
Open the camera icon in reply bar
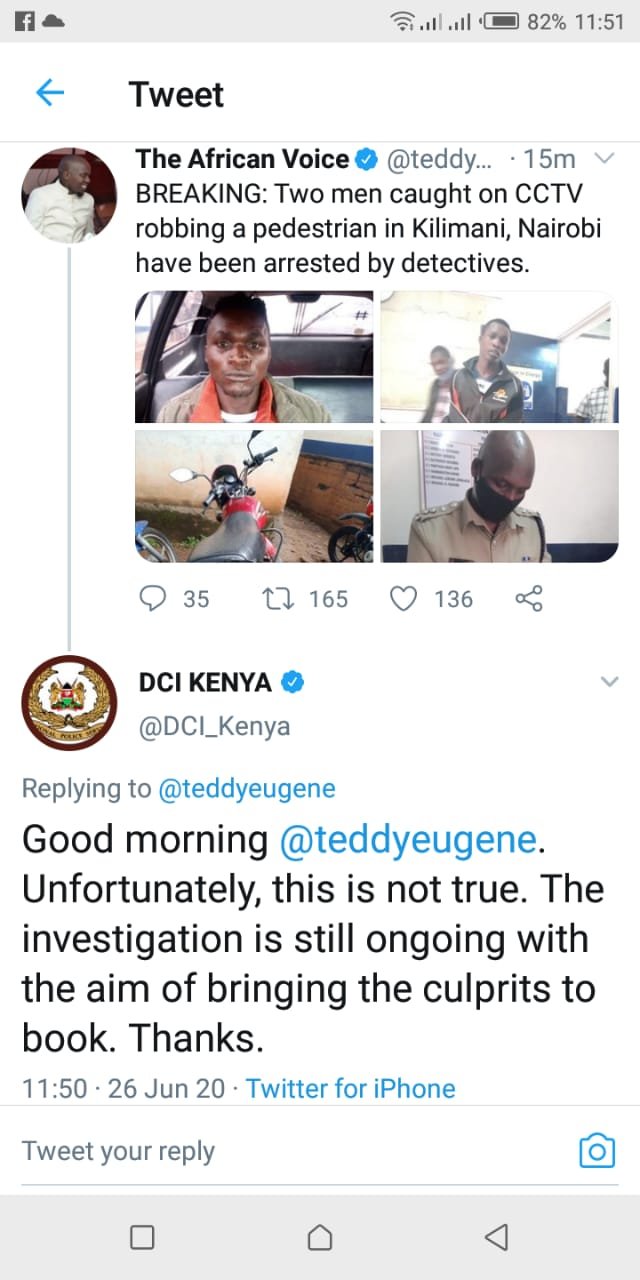tap(597, 1151)
